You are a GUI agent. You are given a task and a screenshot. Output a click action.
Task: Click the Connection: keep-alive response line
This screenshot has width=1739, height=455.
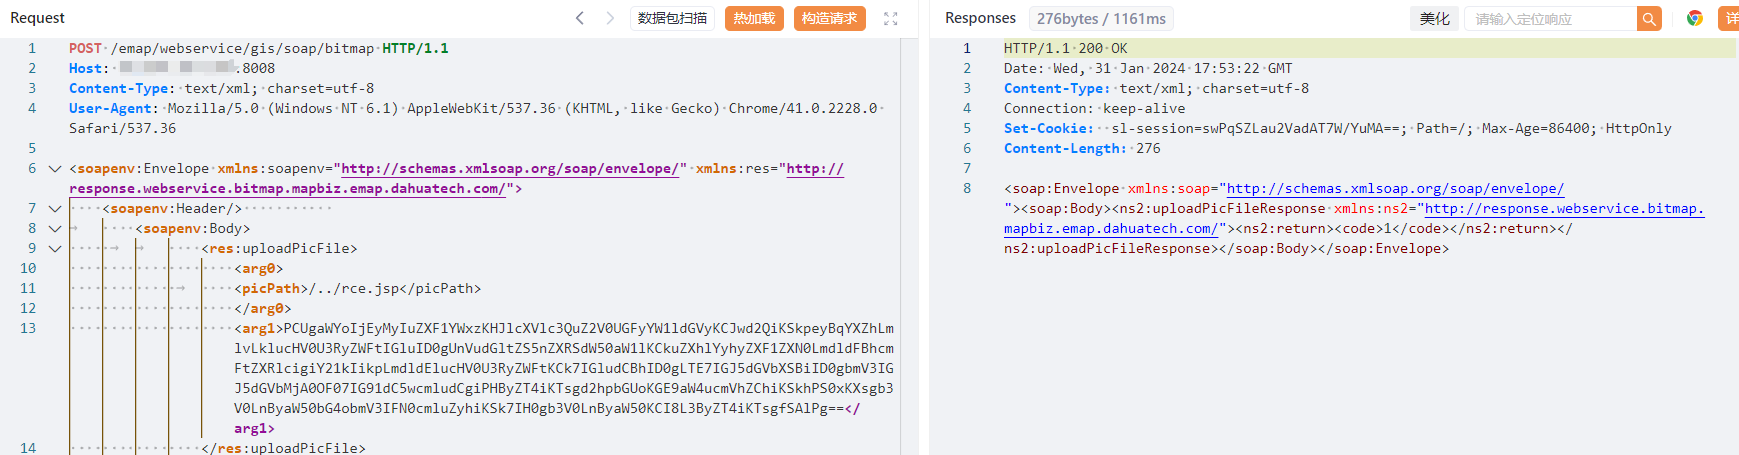(x=1094, y=108)
